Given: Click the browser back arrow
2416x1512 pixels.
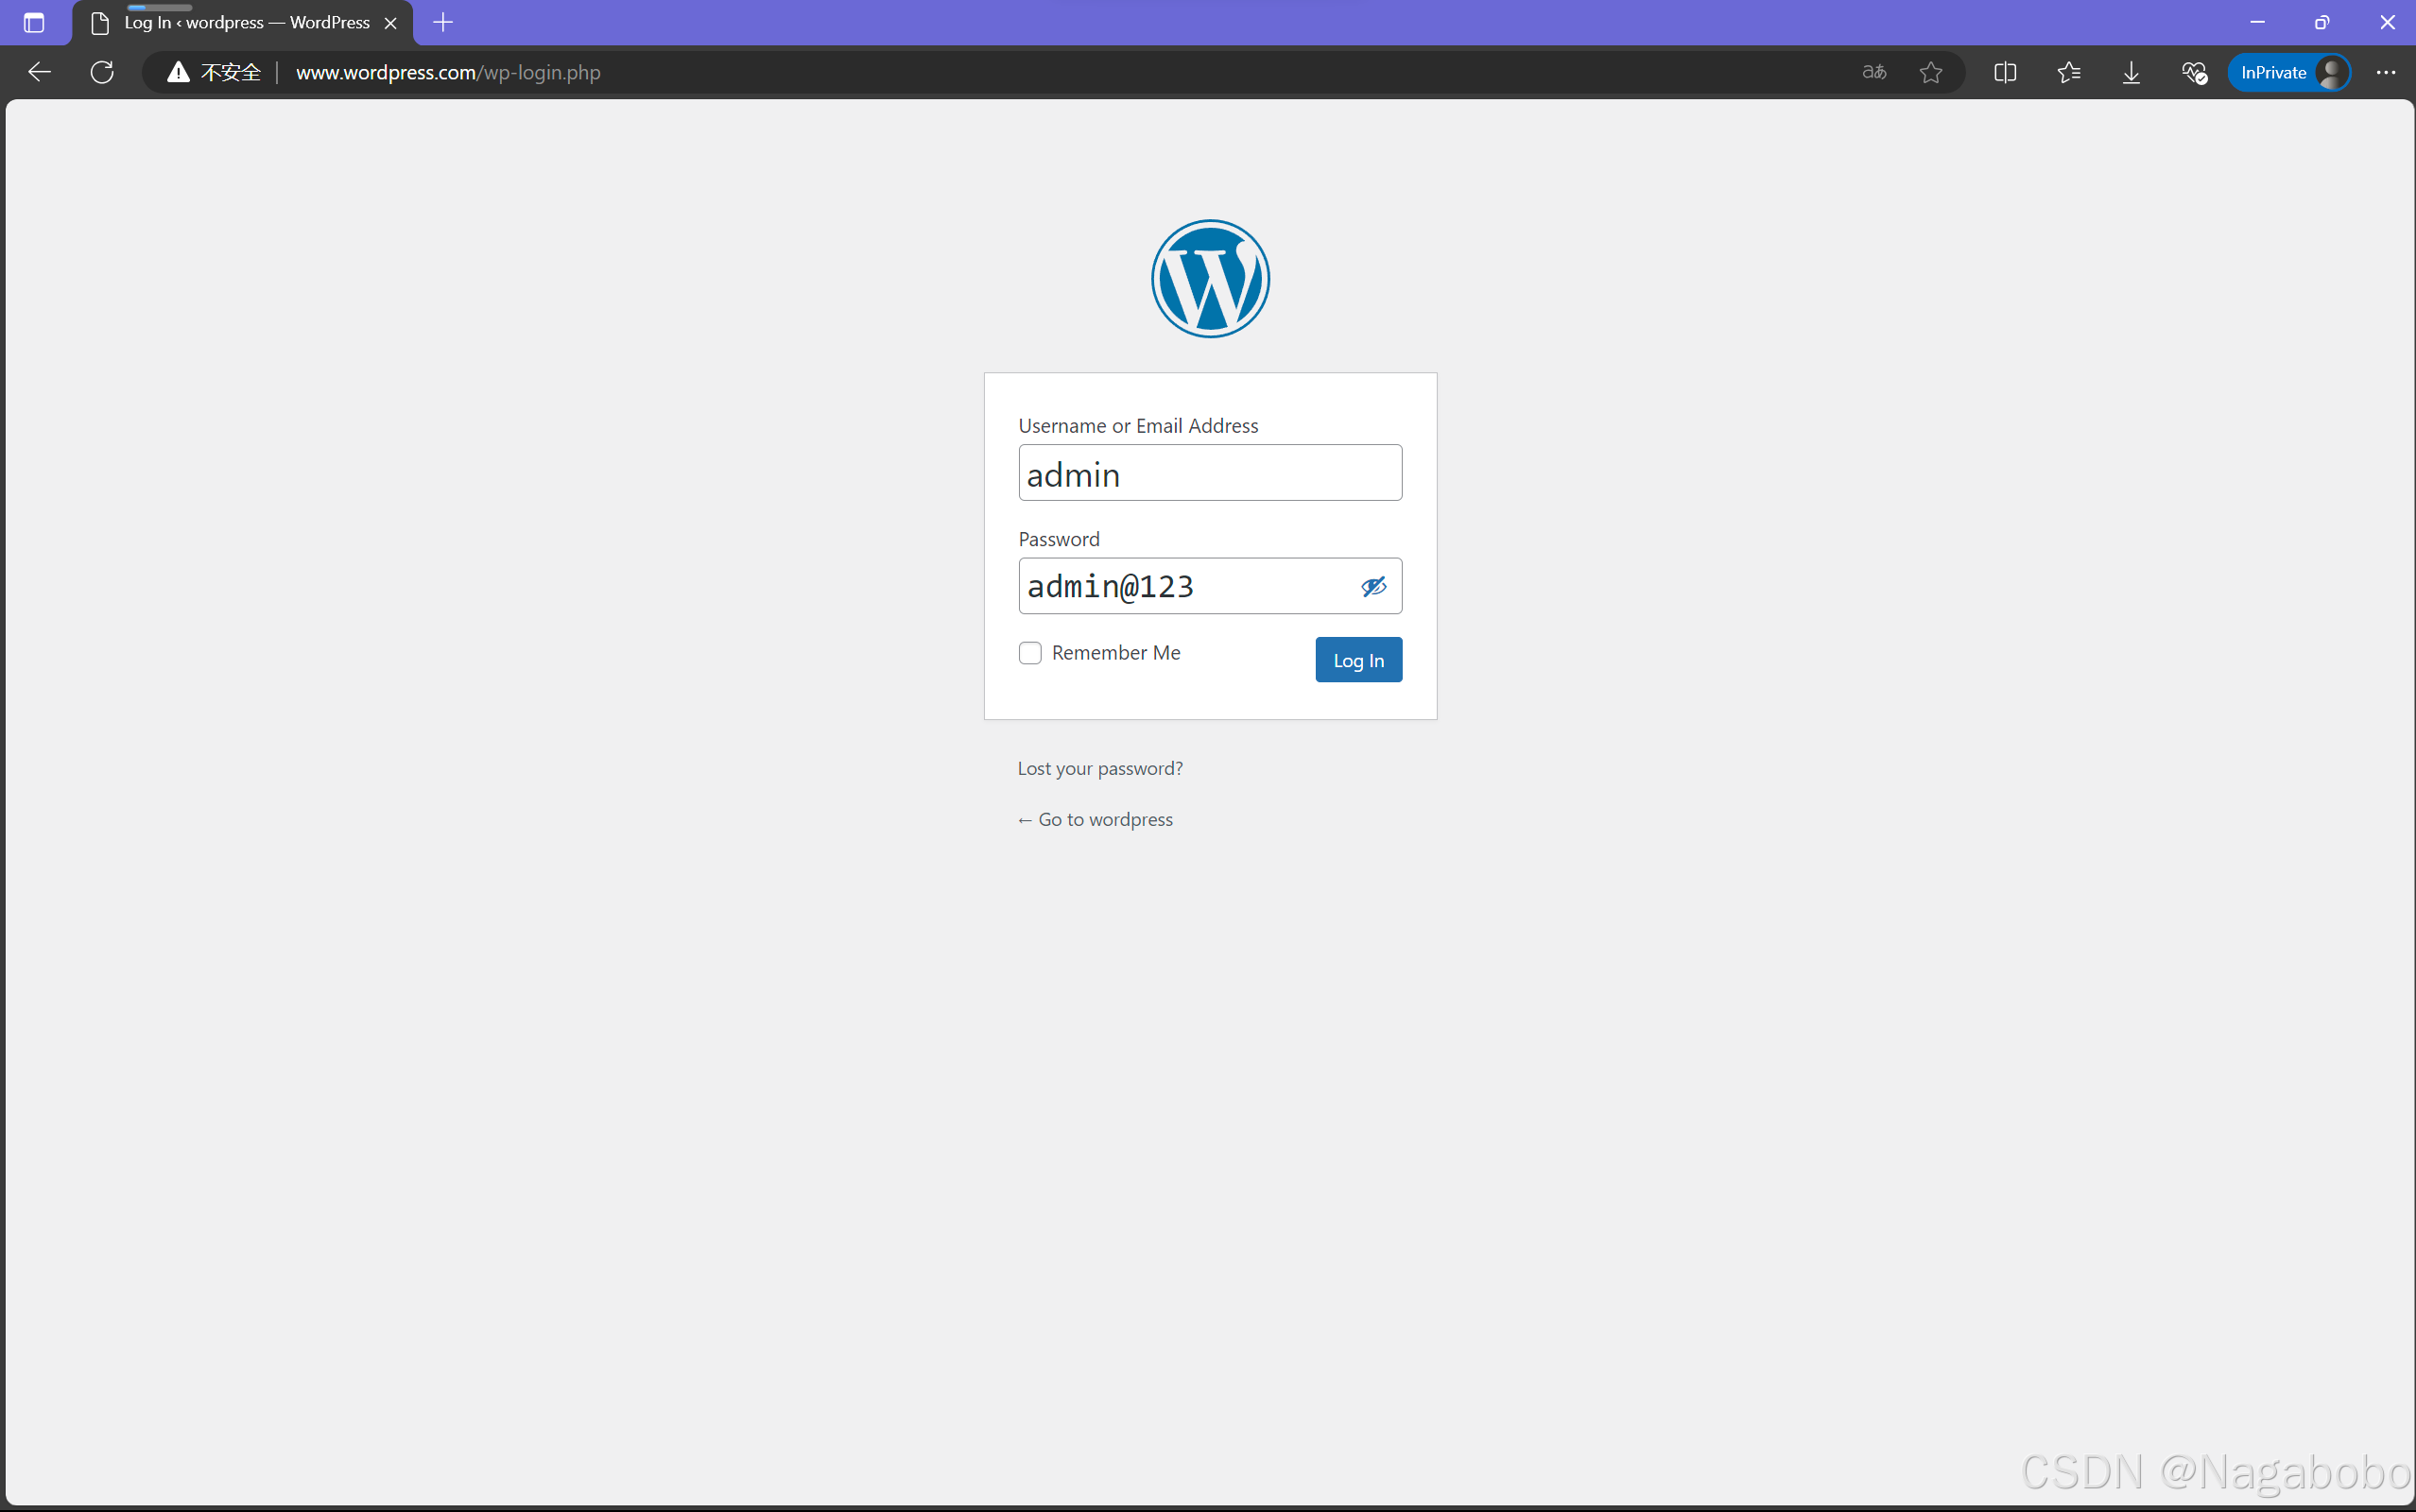Looking at the screenshot, I should pyautogui.click(x=39, y=72).
